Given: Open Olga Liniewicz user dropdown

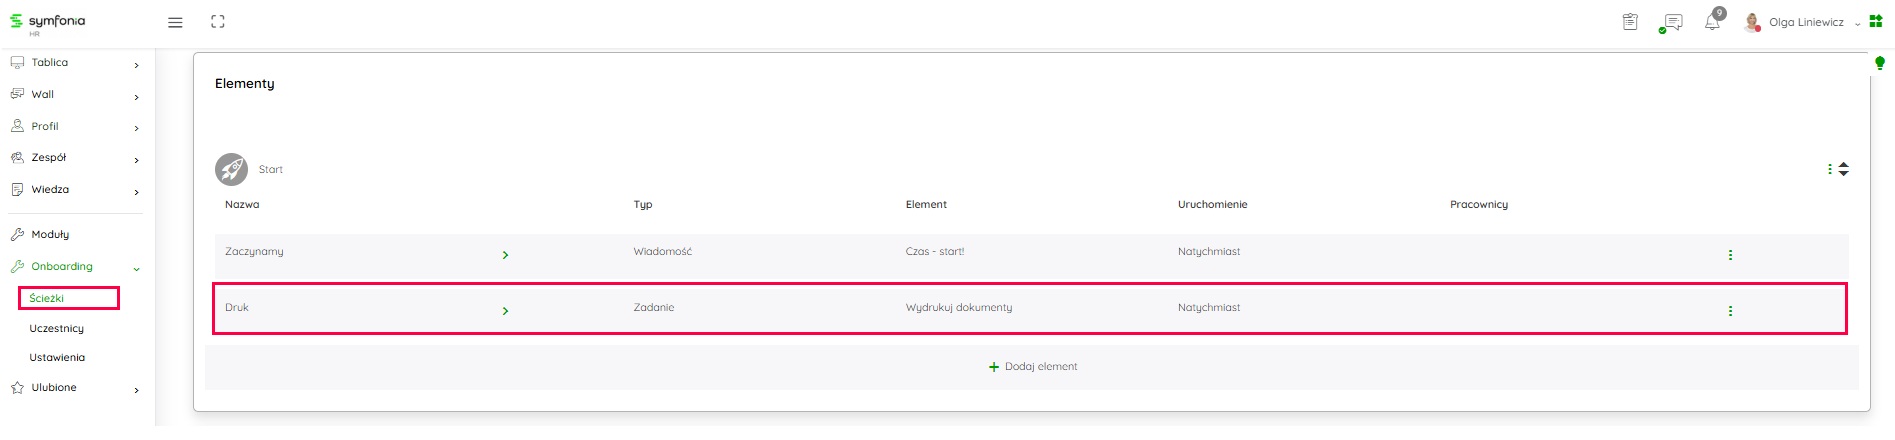Looking at the screenshot, I should (1806, 22).
